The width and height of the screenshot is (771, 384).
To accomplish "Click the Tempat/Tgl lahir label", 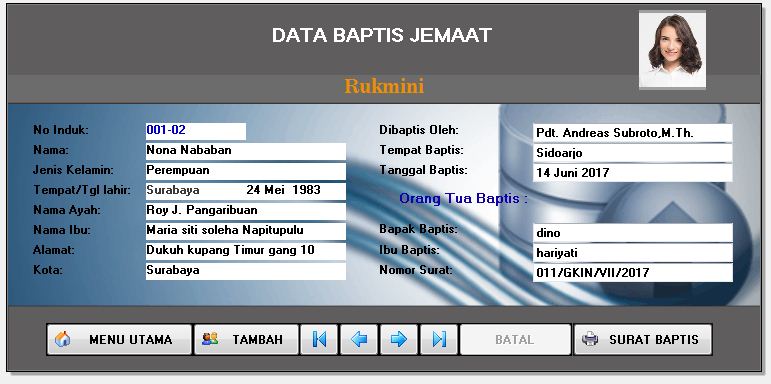I will [x=82, y=191].
